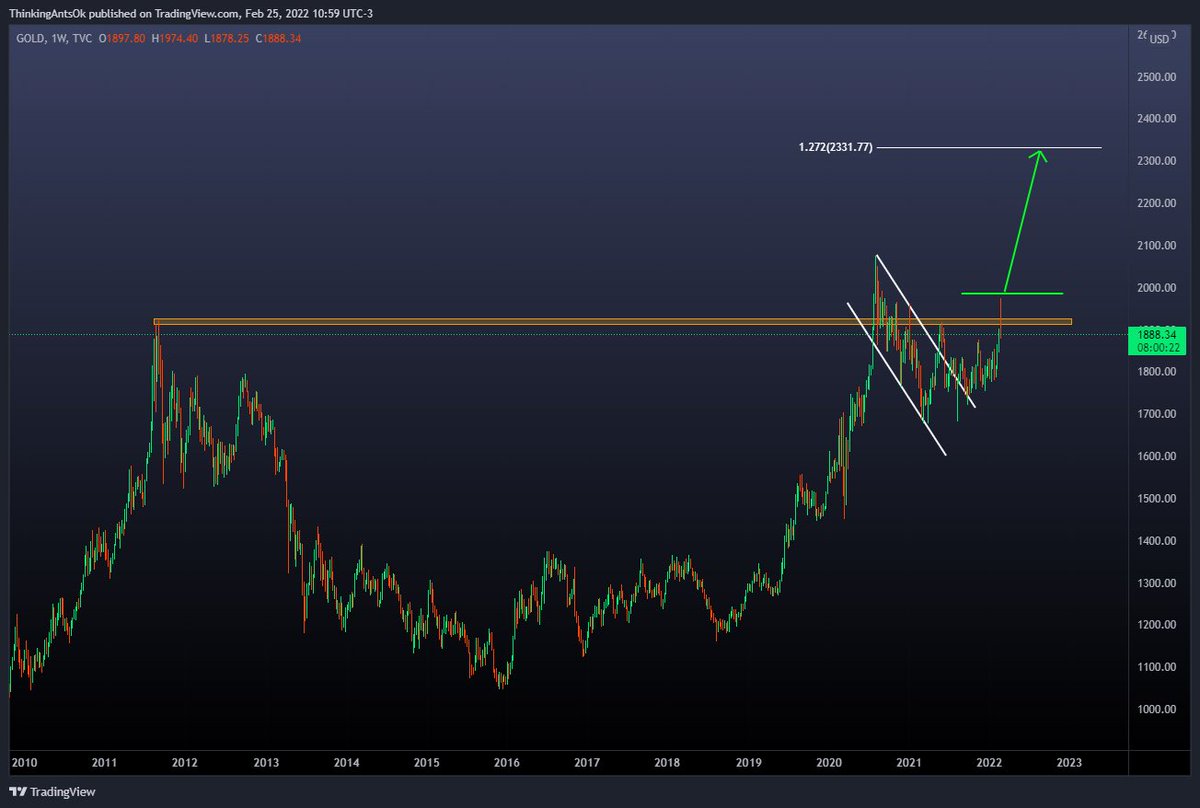
Task: Click the 2200.00 price axis label
Action: click(1155, 203)
